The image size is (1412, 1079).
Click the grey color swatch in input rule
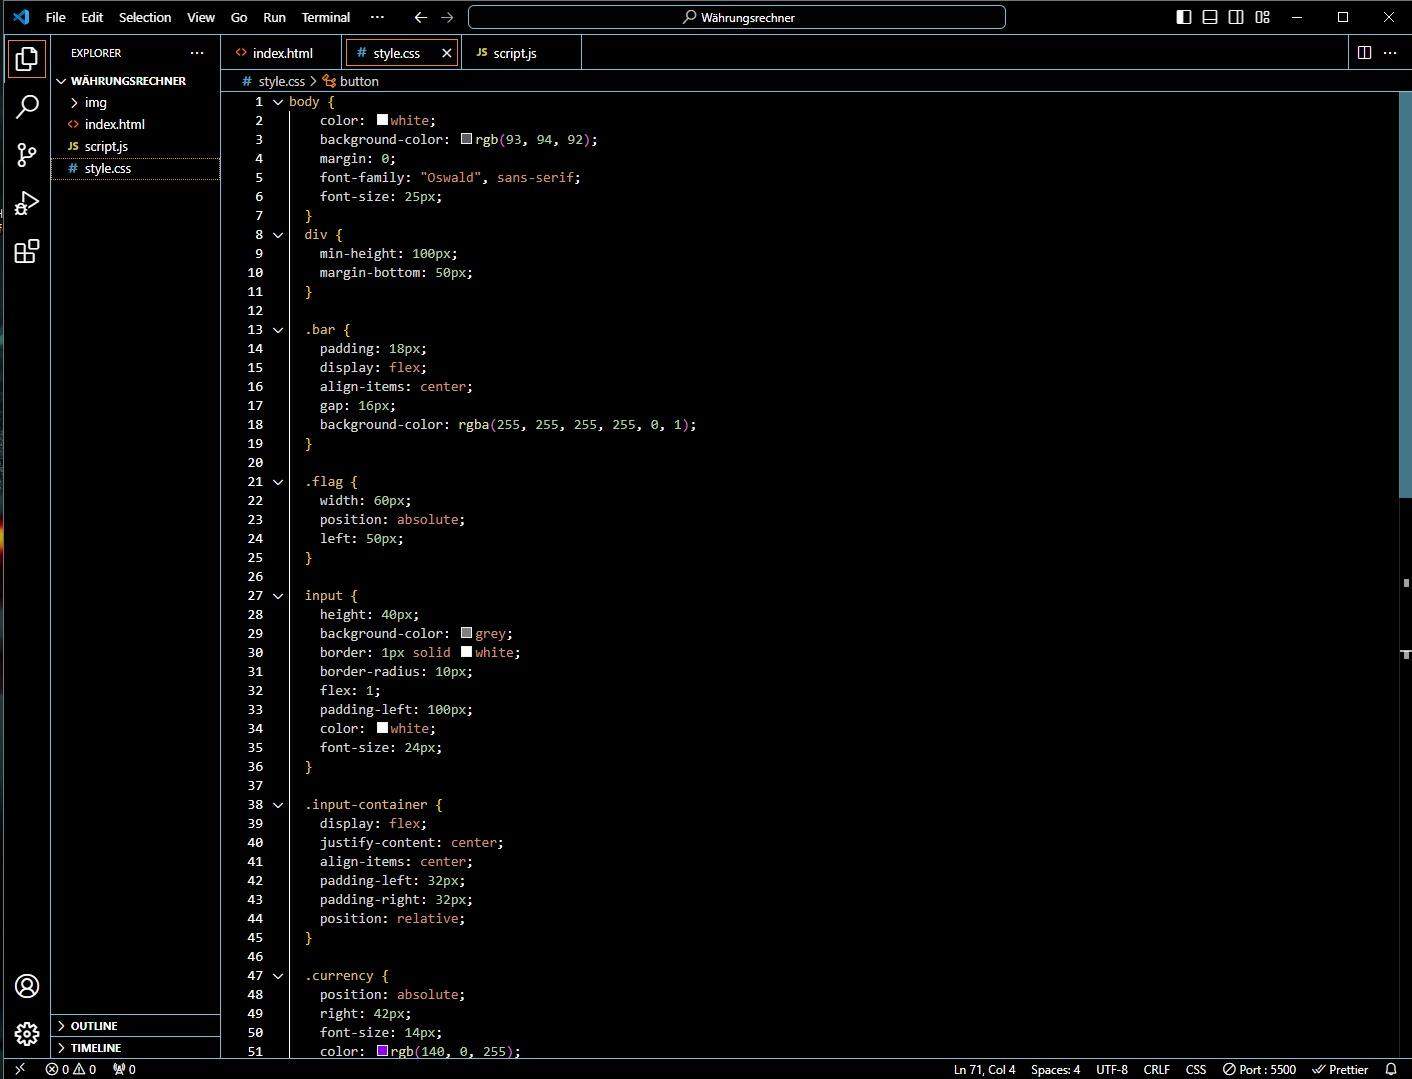466,633
